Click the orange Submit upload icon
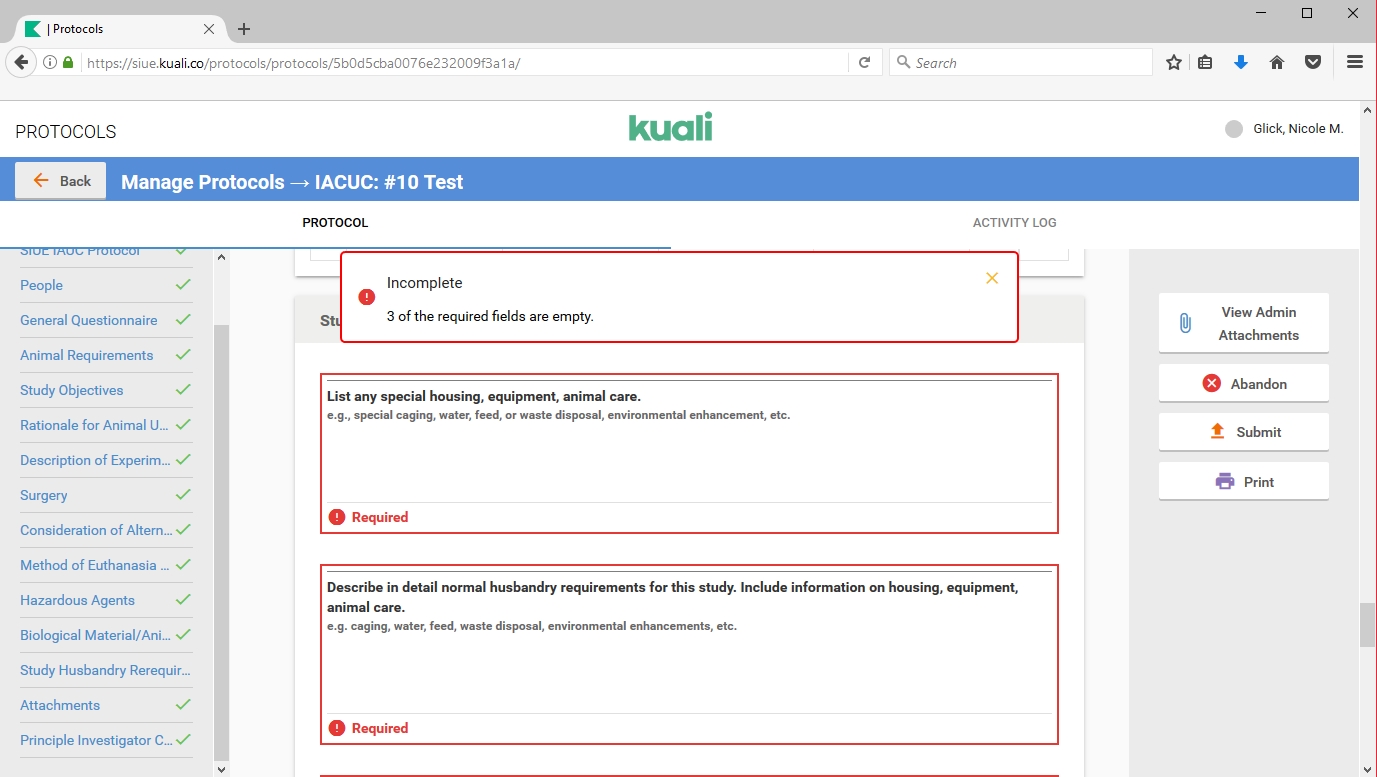 [x=1217, y=432]
